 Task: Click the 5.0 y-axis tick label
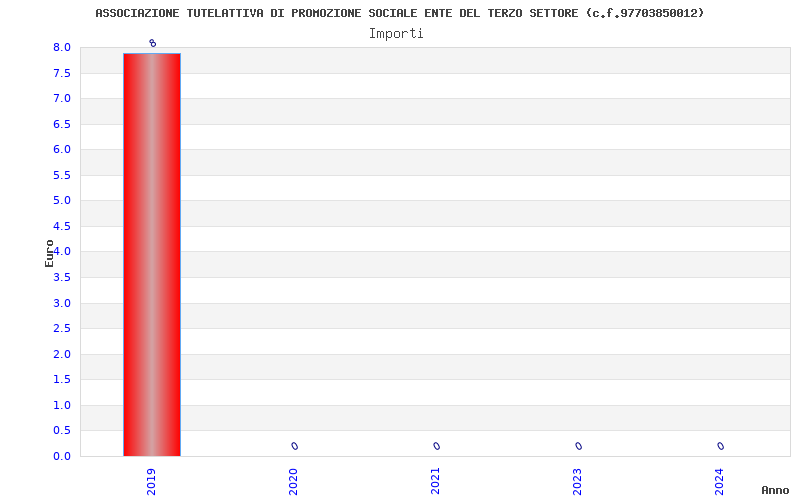[62, 201]
